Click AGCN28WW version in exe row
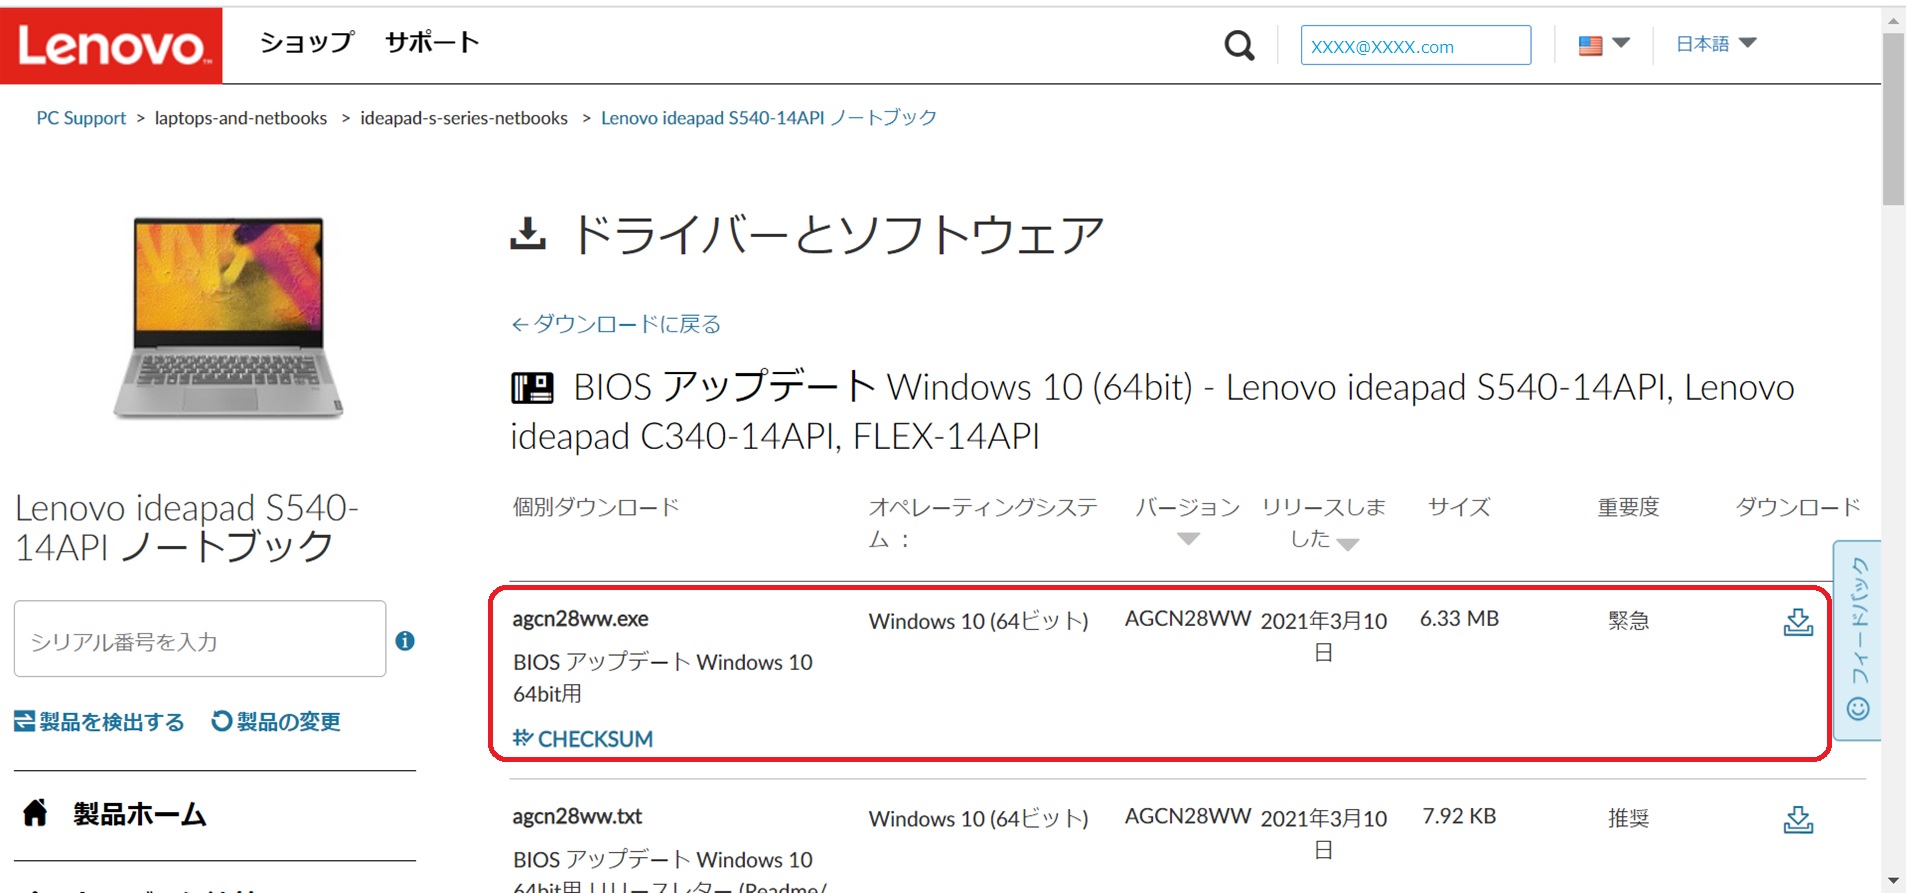The width and height of the screenshot is (1906, 893). point(1188,619)
